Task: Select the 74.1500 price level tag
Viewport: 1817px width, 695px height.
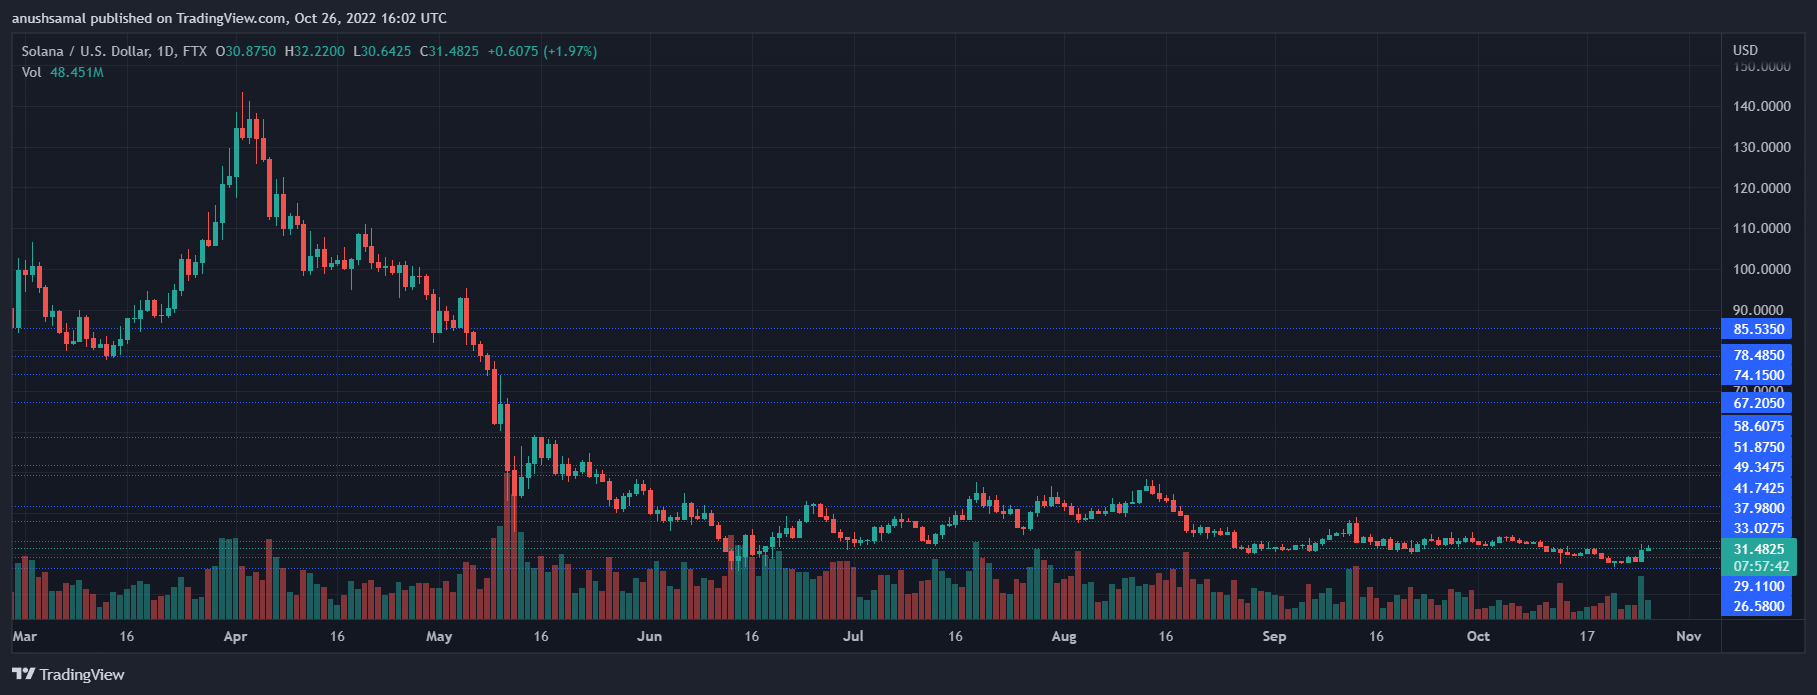Action: [x=1758, y=376]
